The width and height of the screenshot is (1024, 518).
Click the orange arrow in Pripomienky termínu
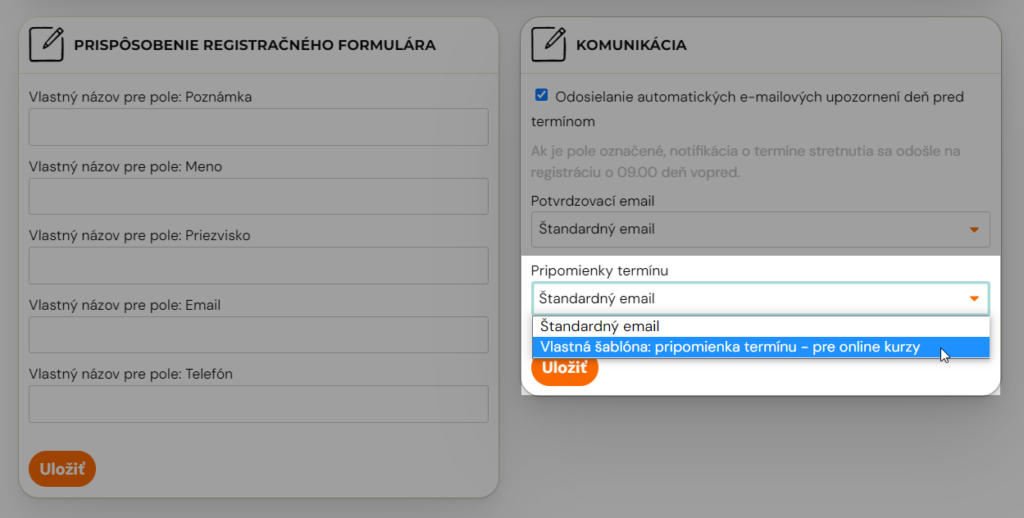coord(974,299)
